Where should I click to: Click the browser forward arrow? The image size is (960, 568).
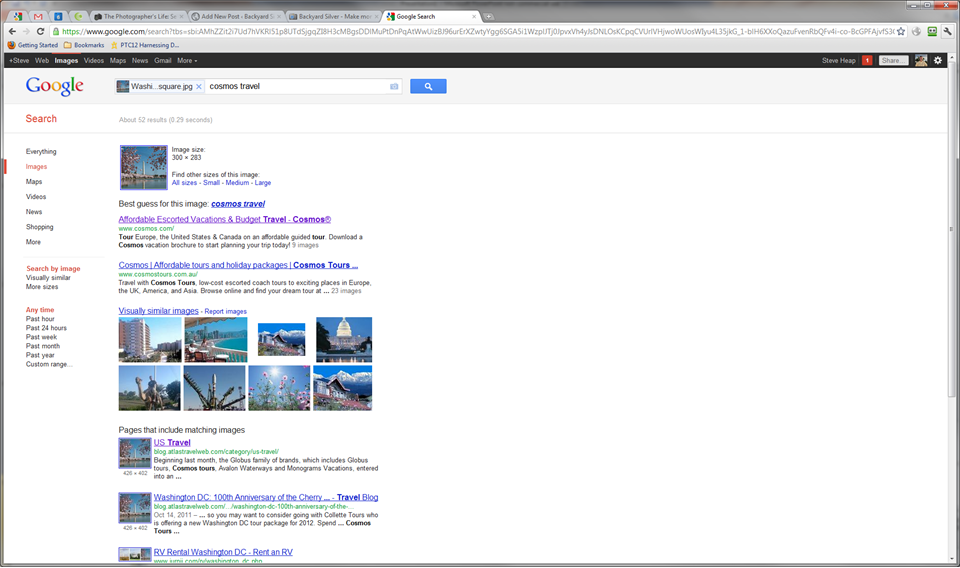click(26, 31)
